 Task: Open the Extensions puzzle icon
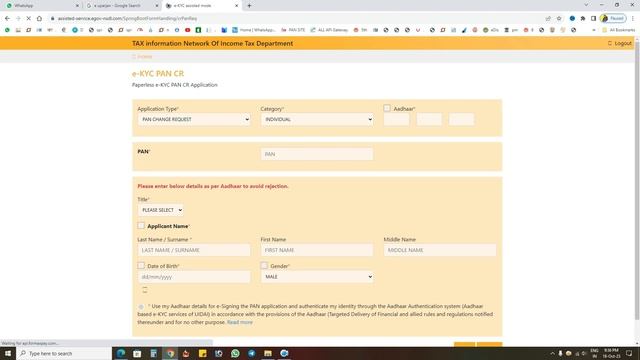583,18
